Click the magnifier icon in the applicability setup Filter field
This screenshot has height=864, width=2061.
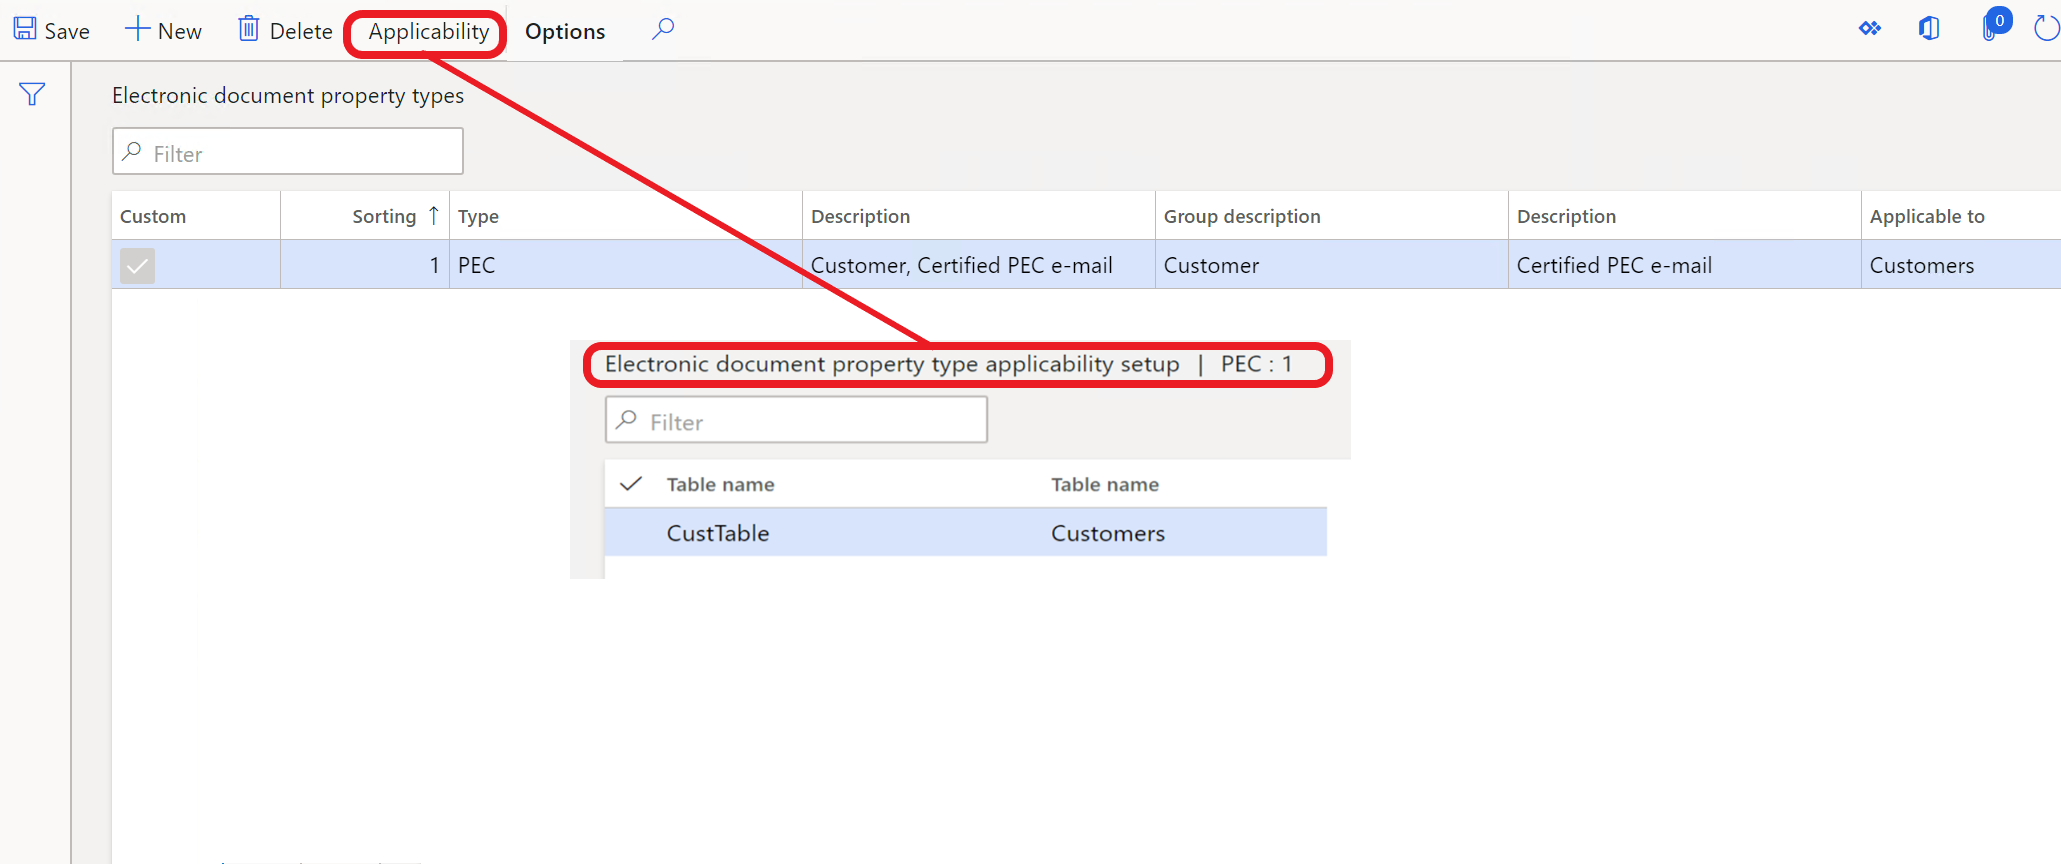click(627, 420)
